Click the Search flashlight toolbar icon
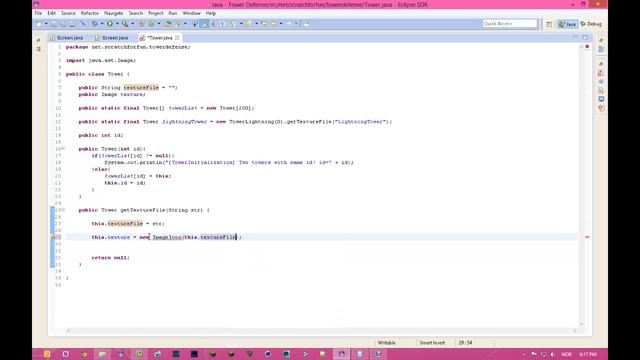This screenshot has height=360, width=640. pos(178,24)
